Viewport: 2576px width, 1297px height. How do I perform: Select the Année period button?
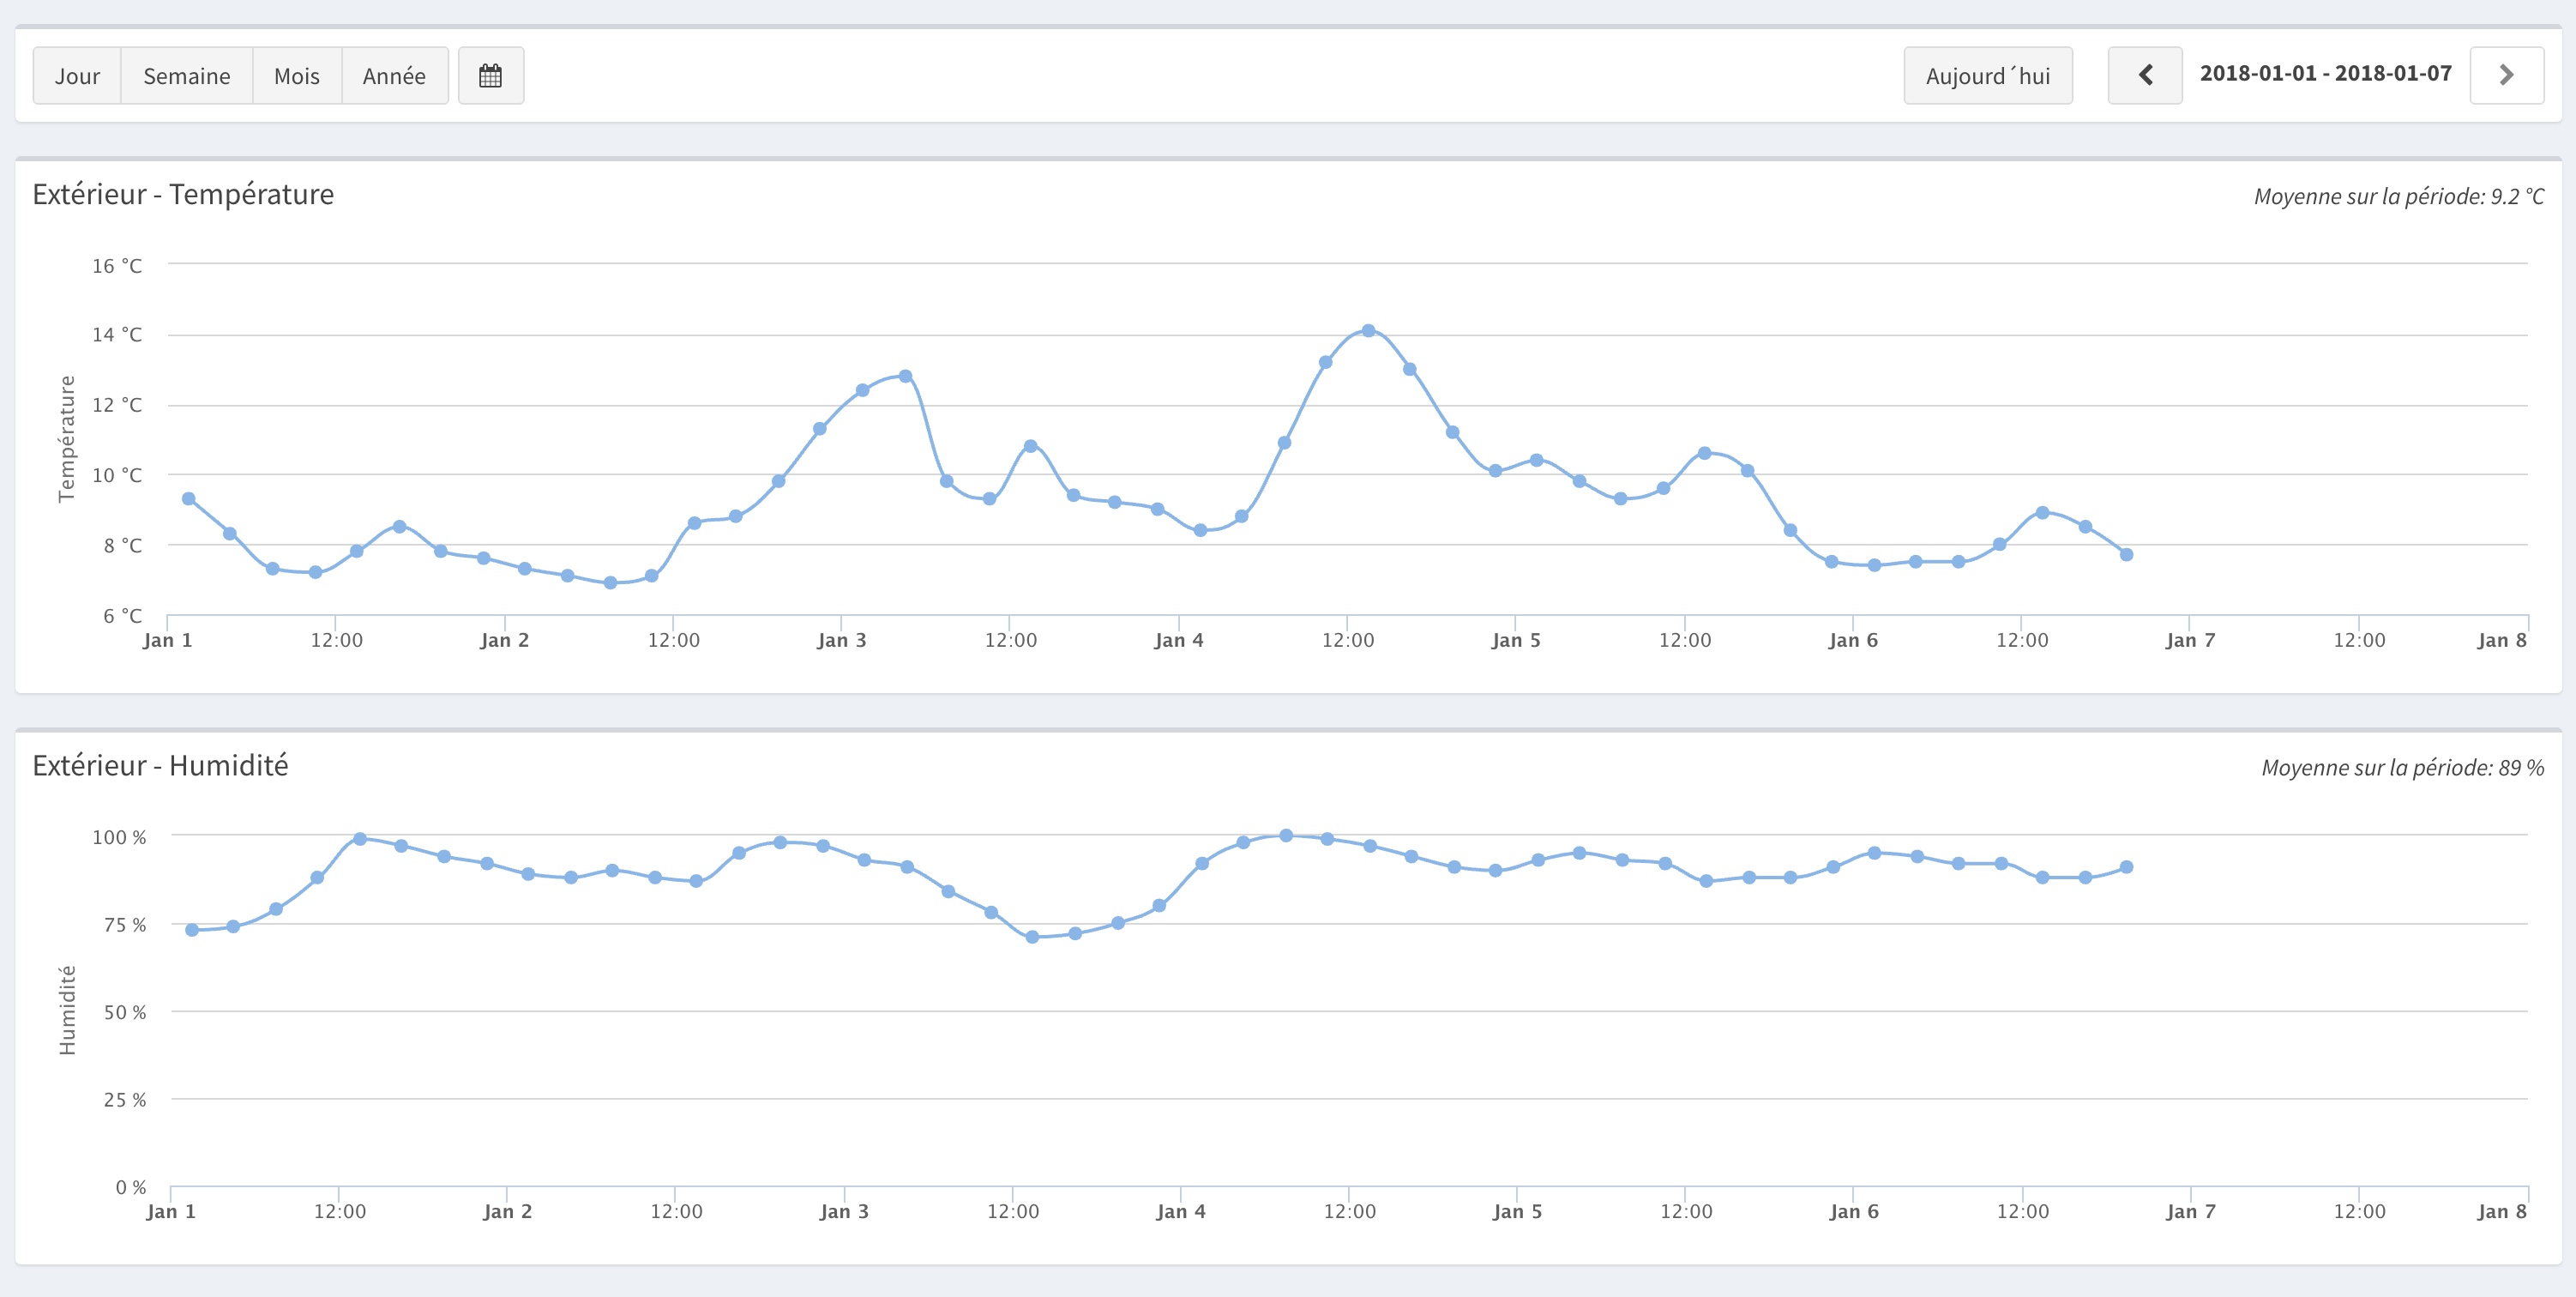click(394, 76)
